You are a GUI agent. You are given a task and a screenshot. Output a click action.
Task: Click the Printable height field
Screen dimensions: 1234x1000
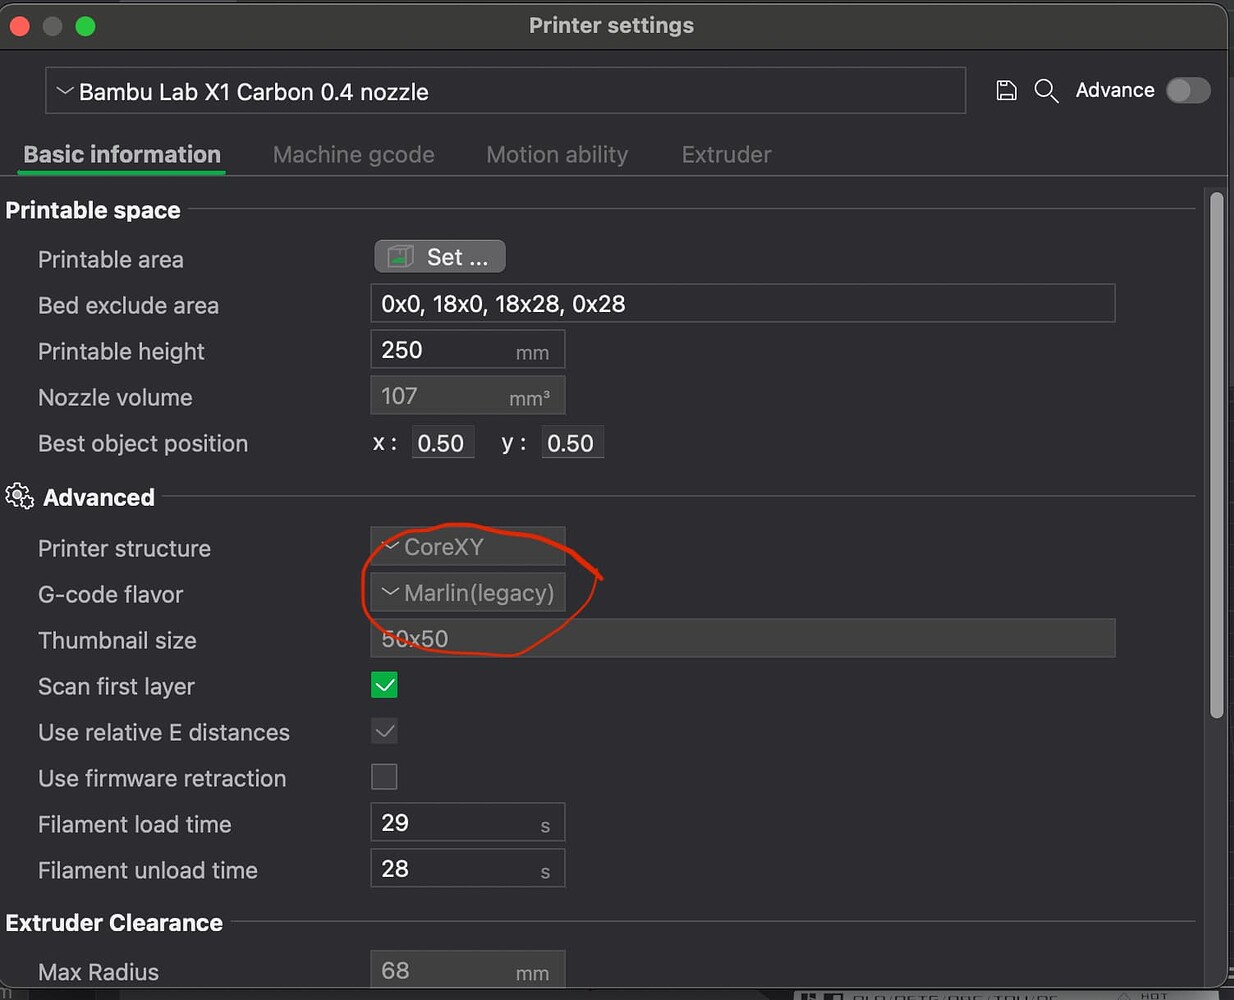[467, 350]
